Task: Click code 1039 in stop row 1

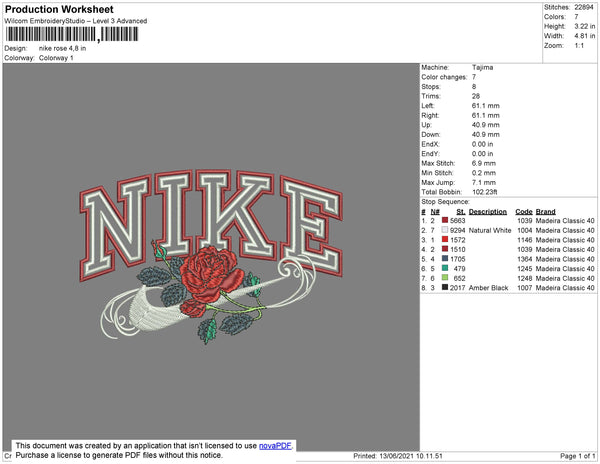Action: [525, 221]
